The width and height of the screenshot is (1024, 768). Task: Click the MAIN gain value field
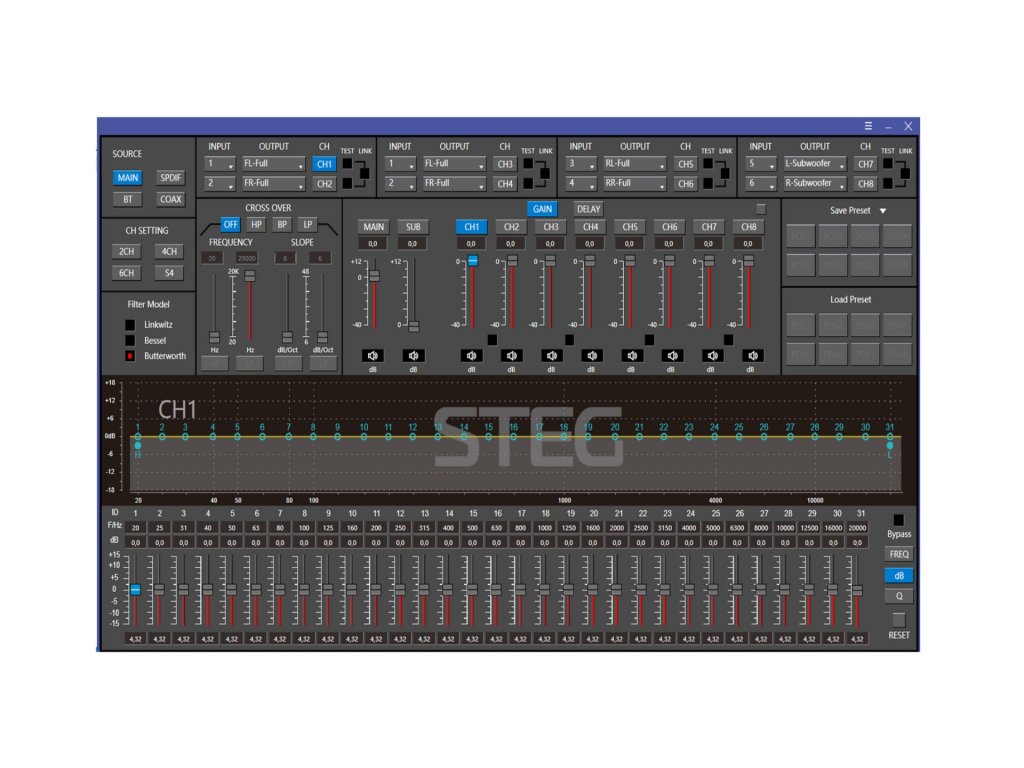tap(373, 244)
